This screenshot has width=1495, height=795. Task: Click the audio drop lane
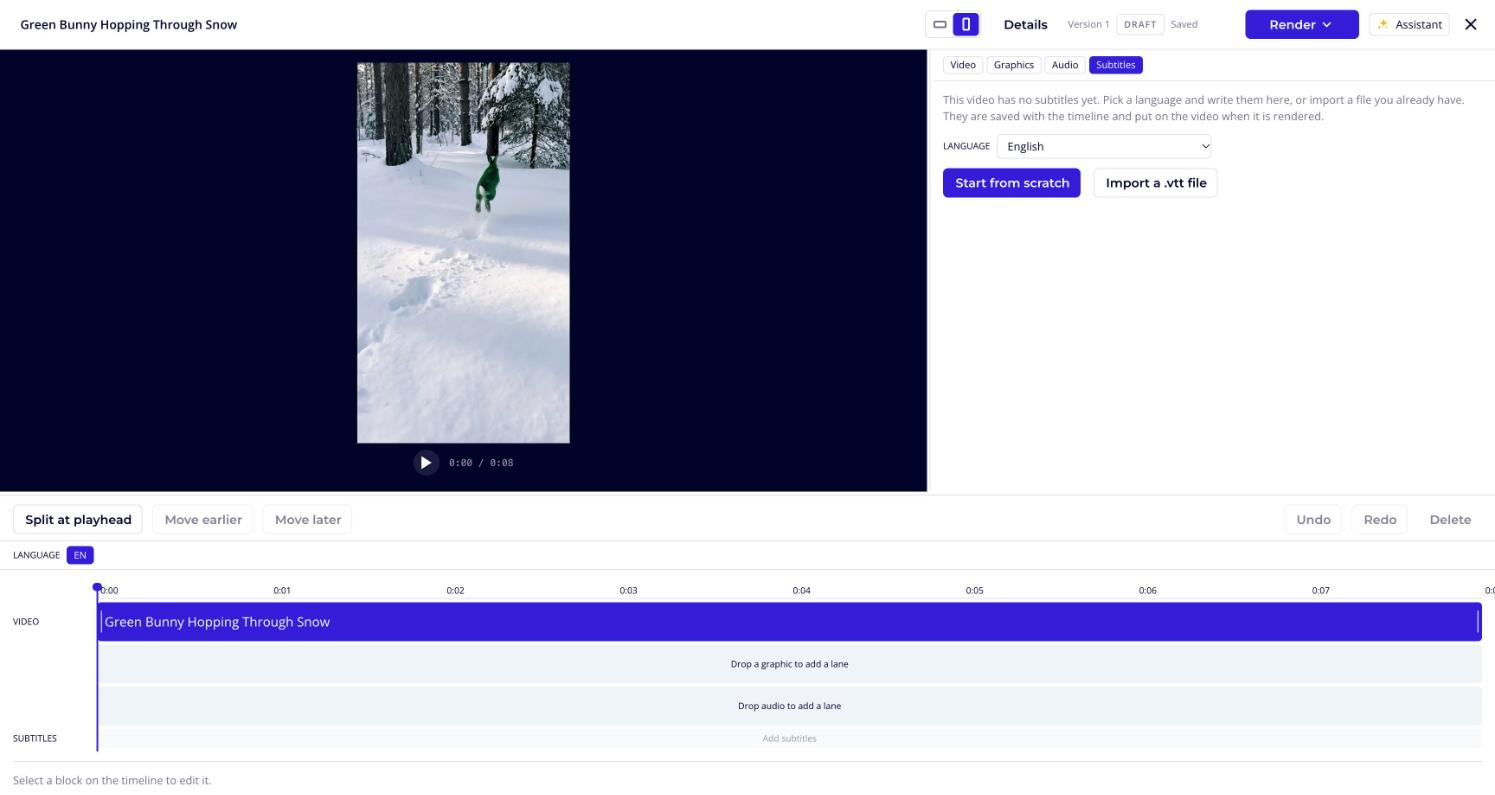click(789, 706)
